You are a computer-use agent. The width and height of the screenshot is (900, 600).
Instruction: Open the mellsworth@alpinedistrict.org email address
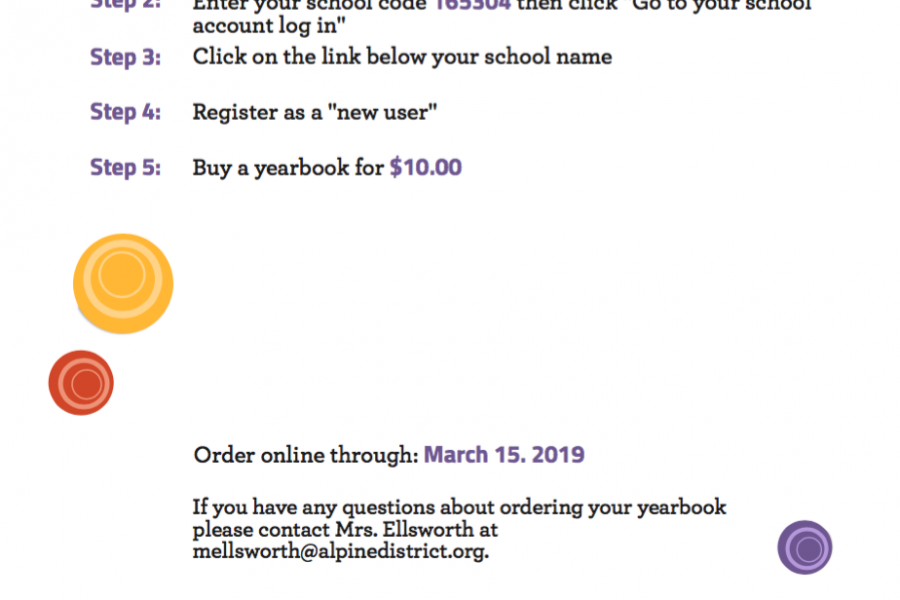[340, 551]
